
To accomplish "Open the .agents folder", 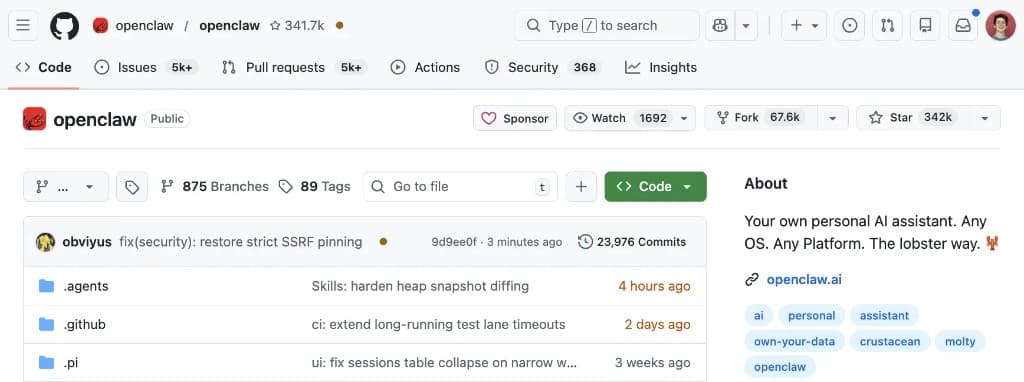I will (x=86, y=286).
